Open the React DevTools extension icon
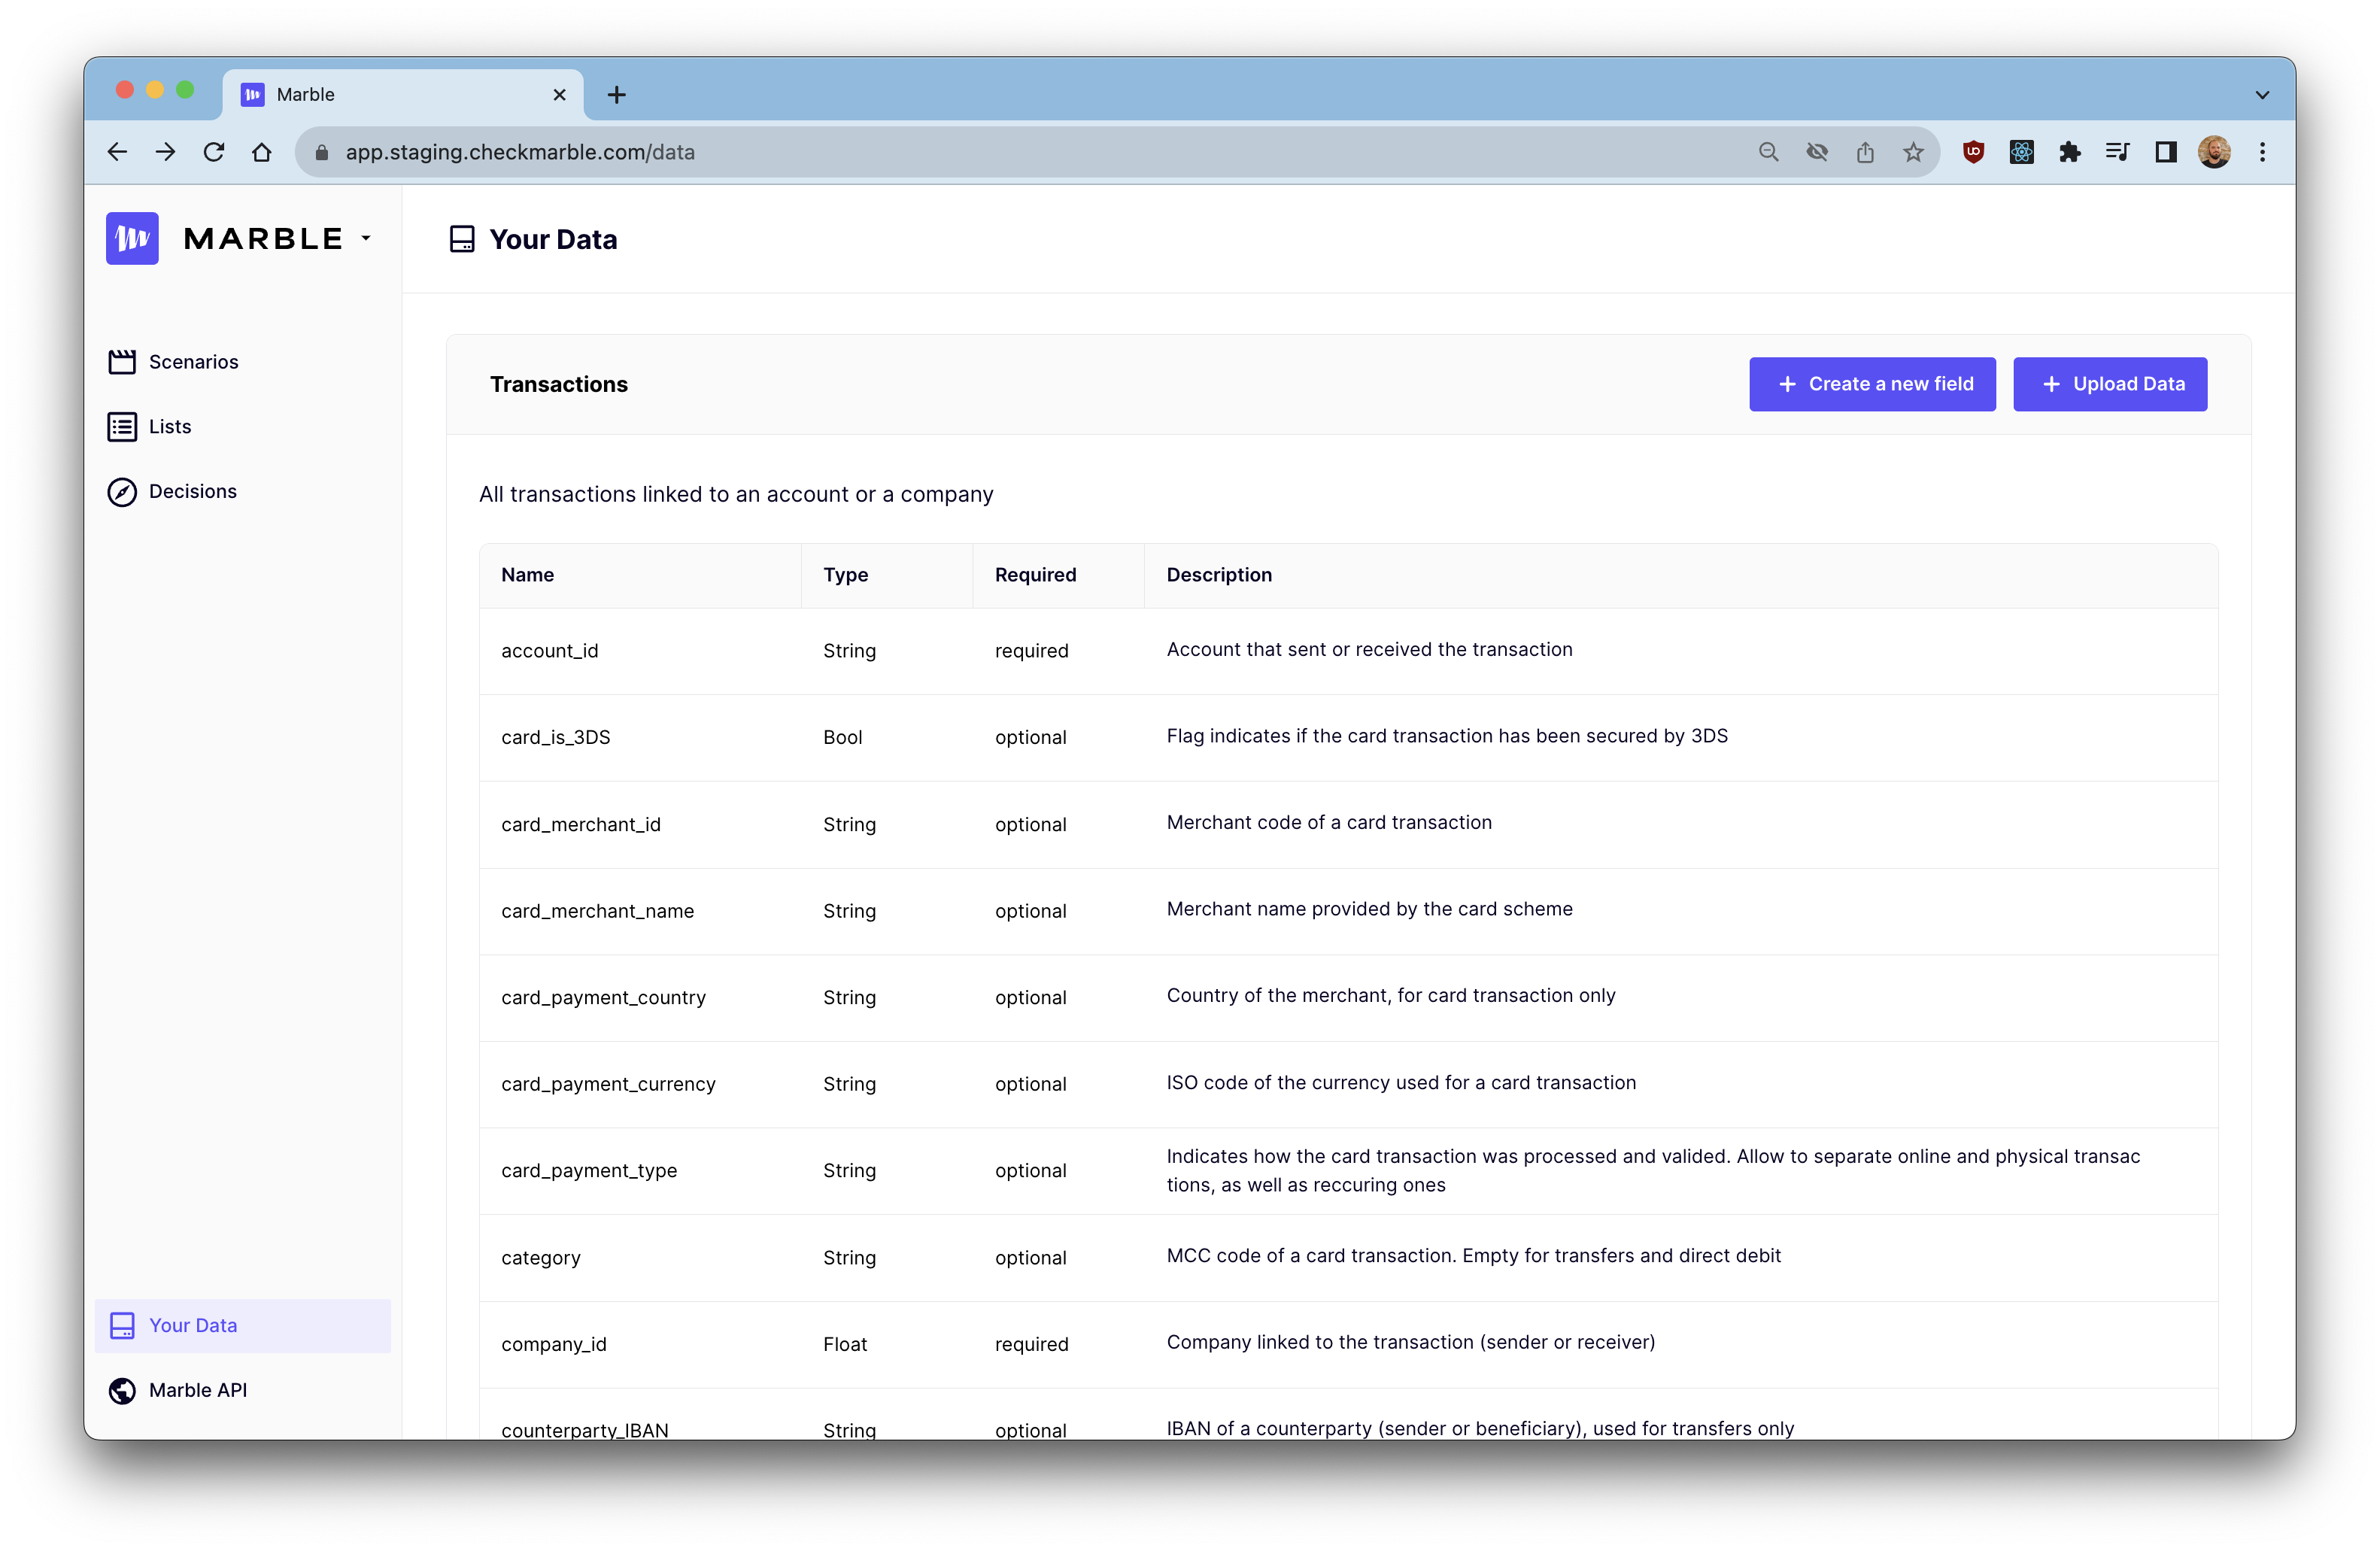Image resolution: width=2380 pixels, height=1551 pixels. (2021, 152)
